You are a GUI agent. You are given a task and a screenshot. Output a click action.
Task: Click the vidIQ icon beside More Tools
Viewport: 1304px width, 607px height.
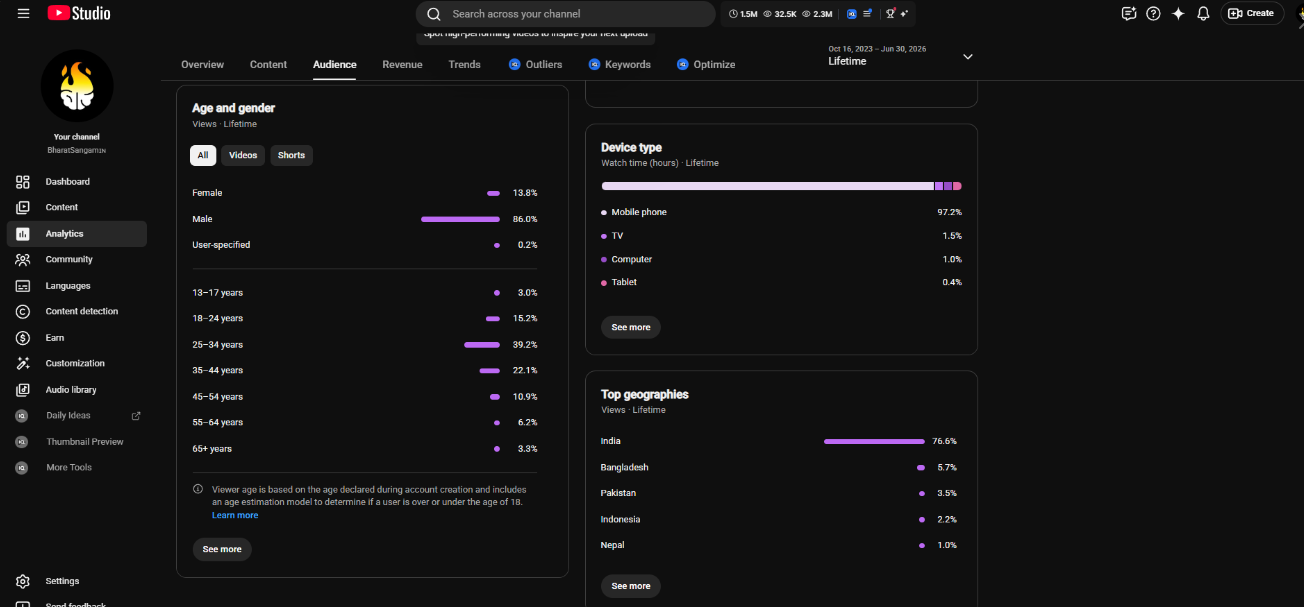[x=22, y=468]
